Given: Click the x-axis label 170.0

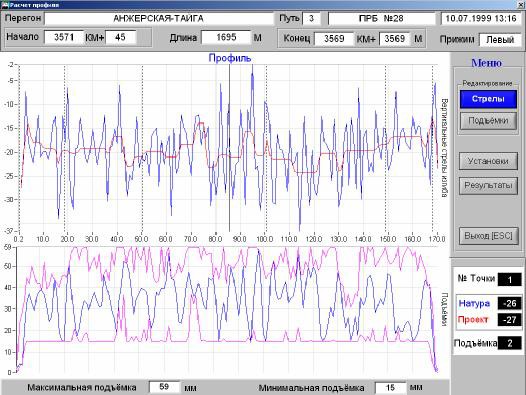Looking at the screenshot, I should [437, 239].
